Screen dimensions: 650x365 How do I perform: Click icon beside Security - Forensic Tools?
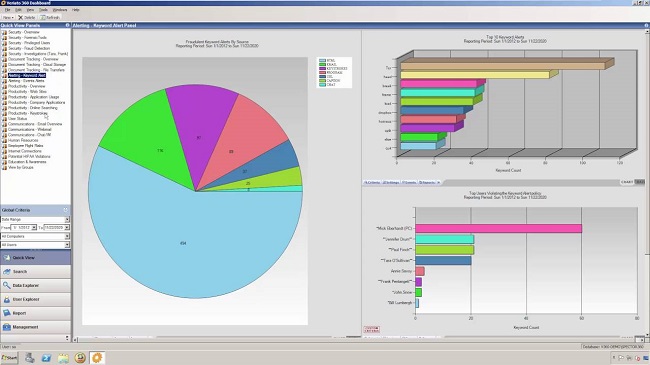pos(4,37)
